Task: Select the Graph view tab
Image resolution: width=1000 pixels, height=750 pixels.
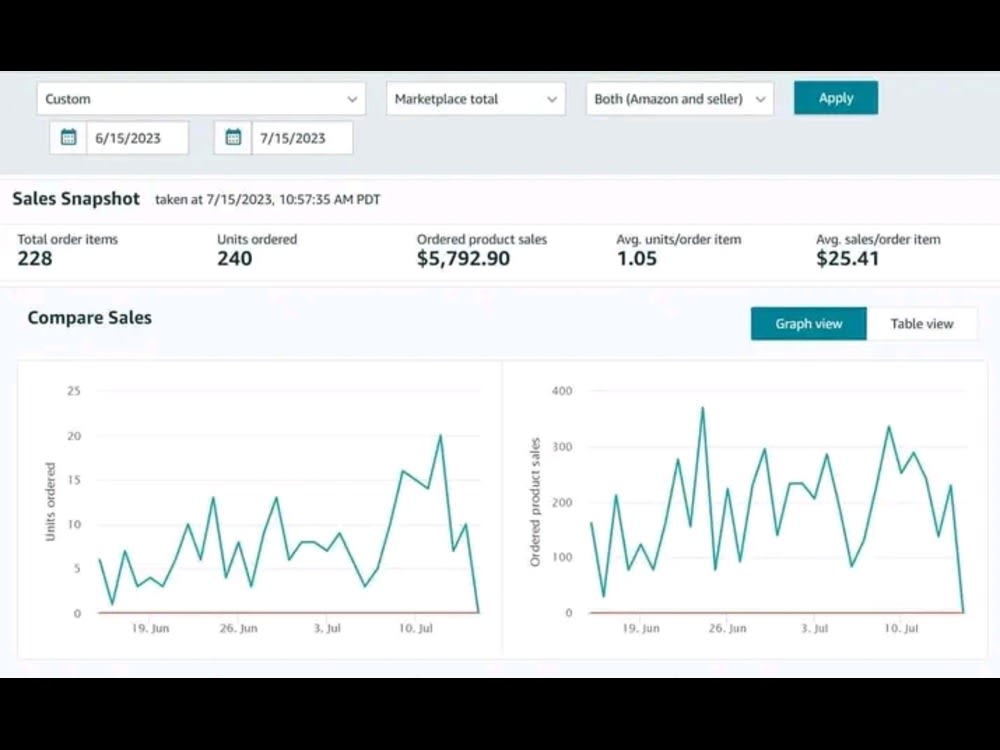Action: 809,324
